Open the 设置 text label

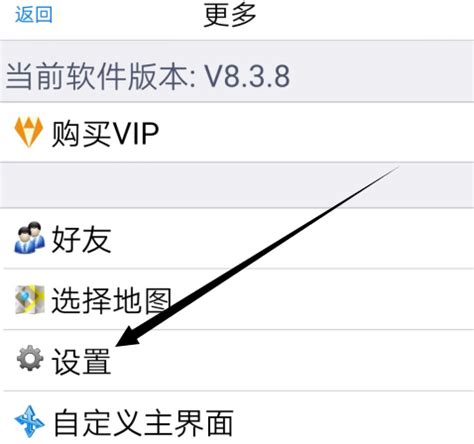click(81, 362)
